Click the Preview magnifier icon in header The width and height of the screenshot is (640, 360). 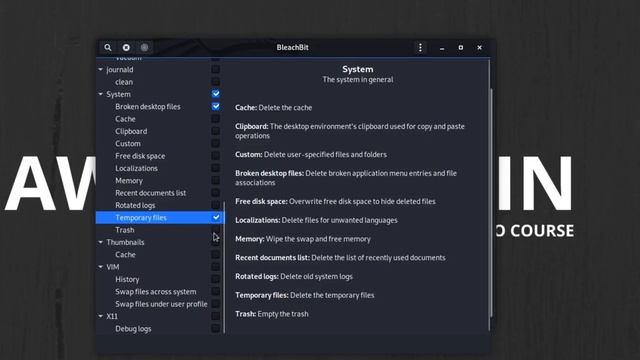pos(108,47)
